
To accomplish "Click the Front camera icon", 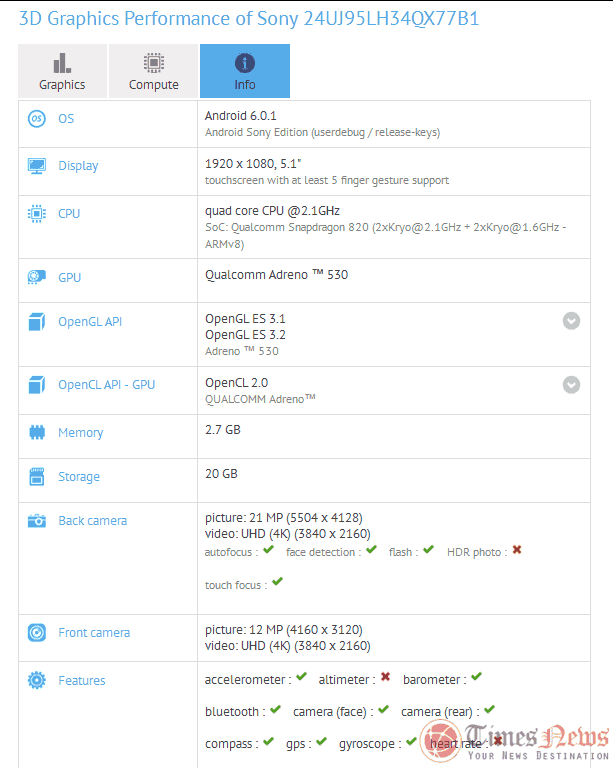I will (37, 633).
